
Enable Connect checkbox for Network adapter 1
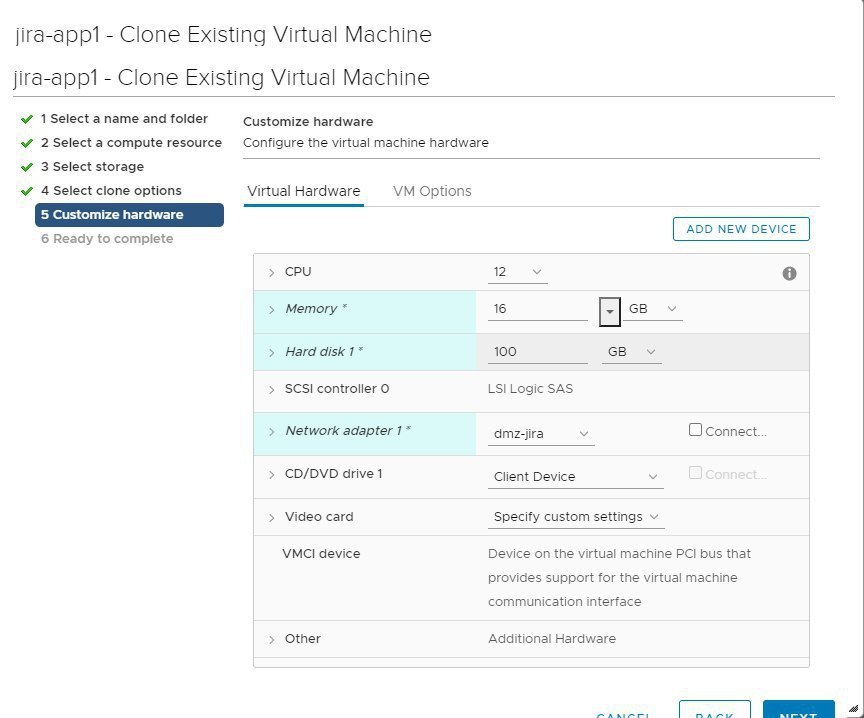[x=695, y=430]
